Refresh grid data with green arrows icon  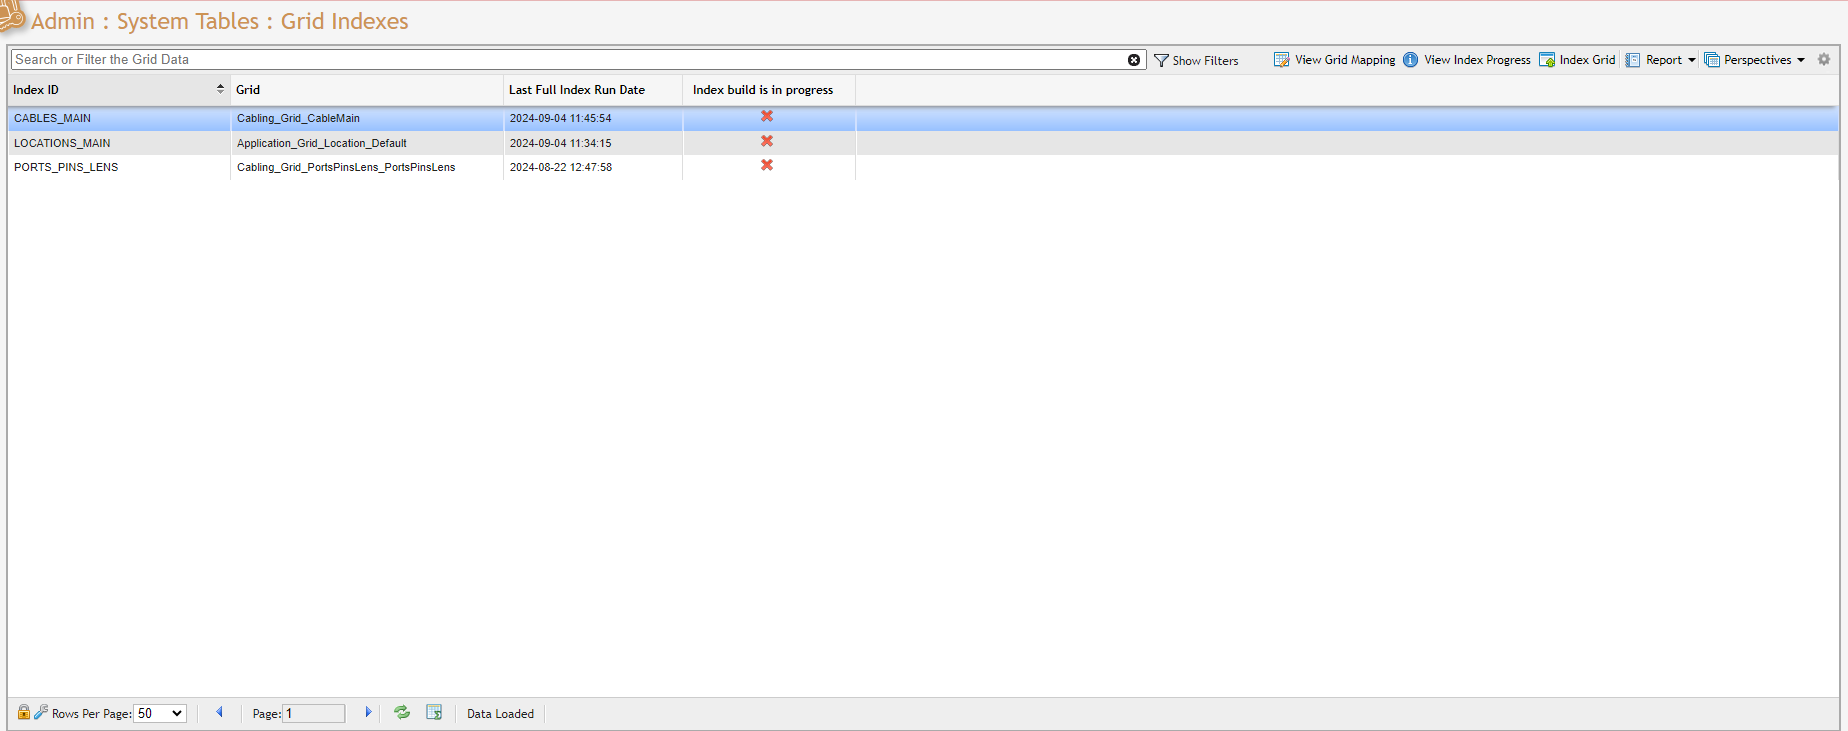click(402, 712)
